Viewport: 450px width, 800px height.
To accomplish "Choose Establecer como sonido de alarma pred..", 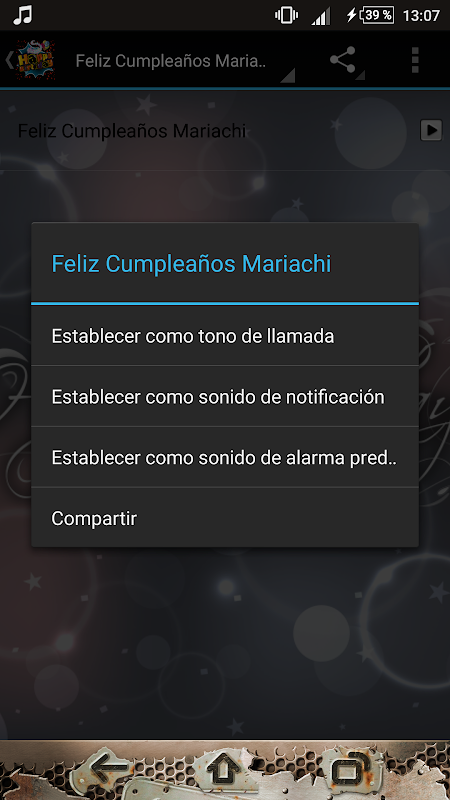I will pyautogui.click(x=225, y=457).
